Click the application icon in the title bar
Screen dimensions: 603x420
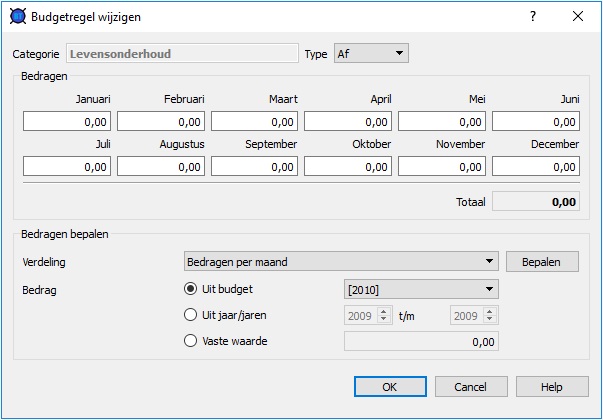coord(17,17)
